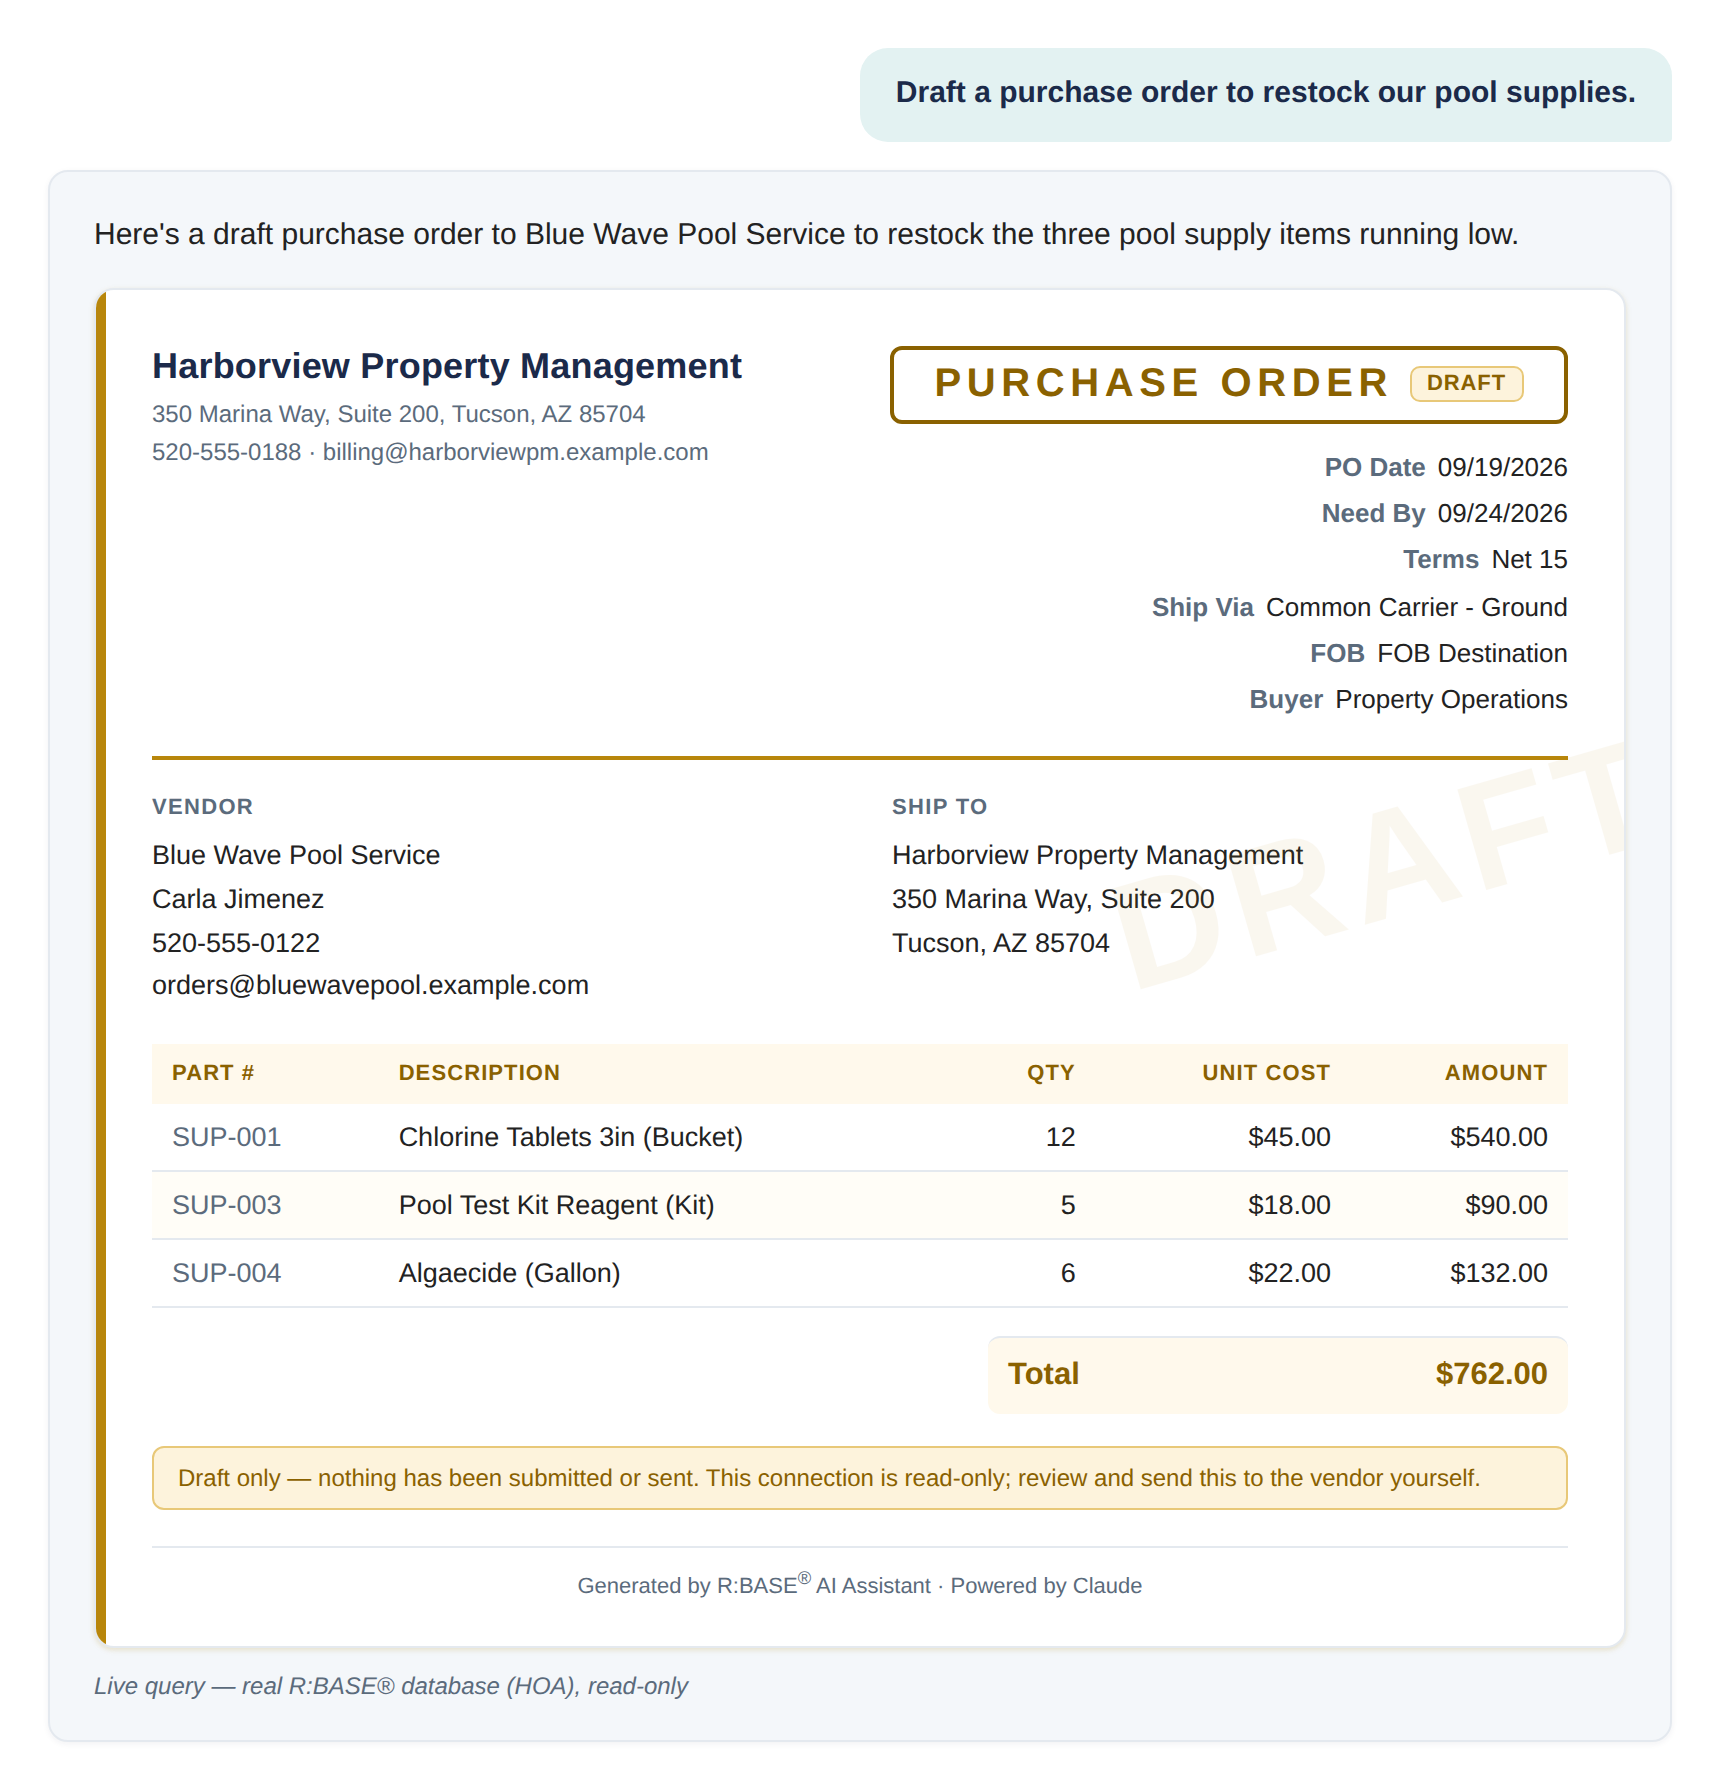Click Pool Test Kit Reagent (Kit) description
Viewport: 1720px width, 1792px height.
click(556, 1205)
